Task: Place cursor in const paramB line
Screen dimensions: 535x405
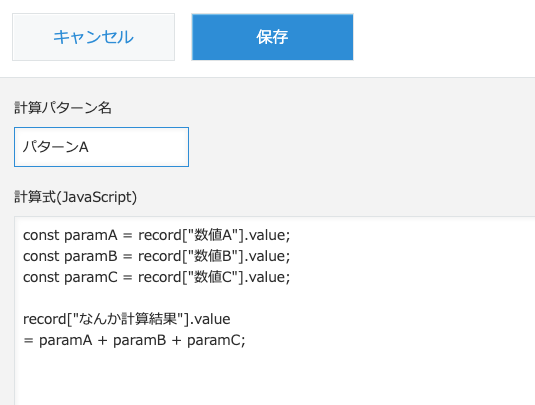Action: point(156,256)
